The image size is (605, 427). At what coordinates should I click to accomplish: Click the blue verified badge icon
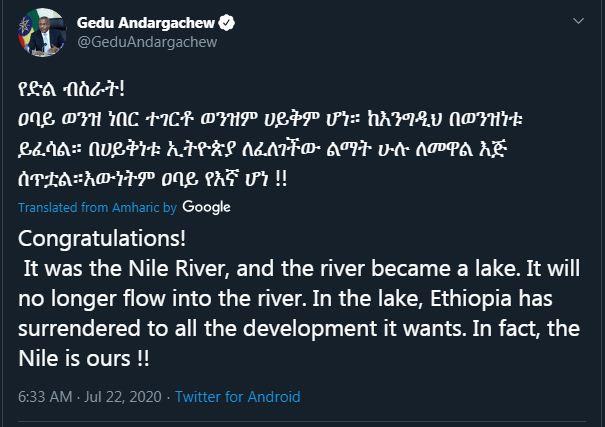[227, 22]
